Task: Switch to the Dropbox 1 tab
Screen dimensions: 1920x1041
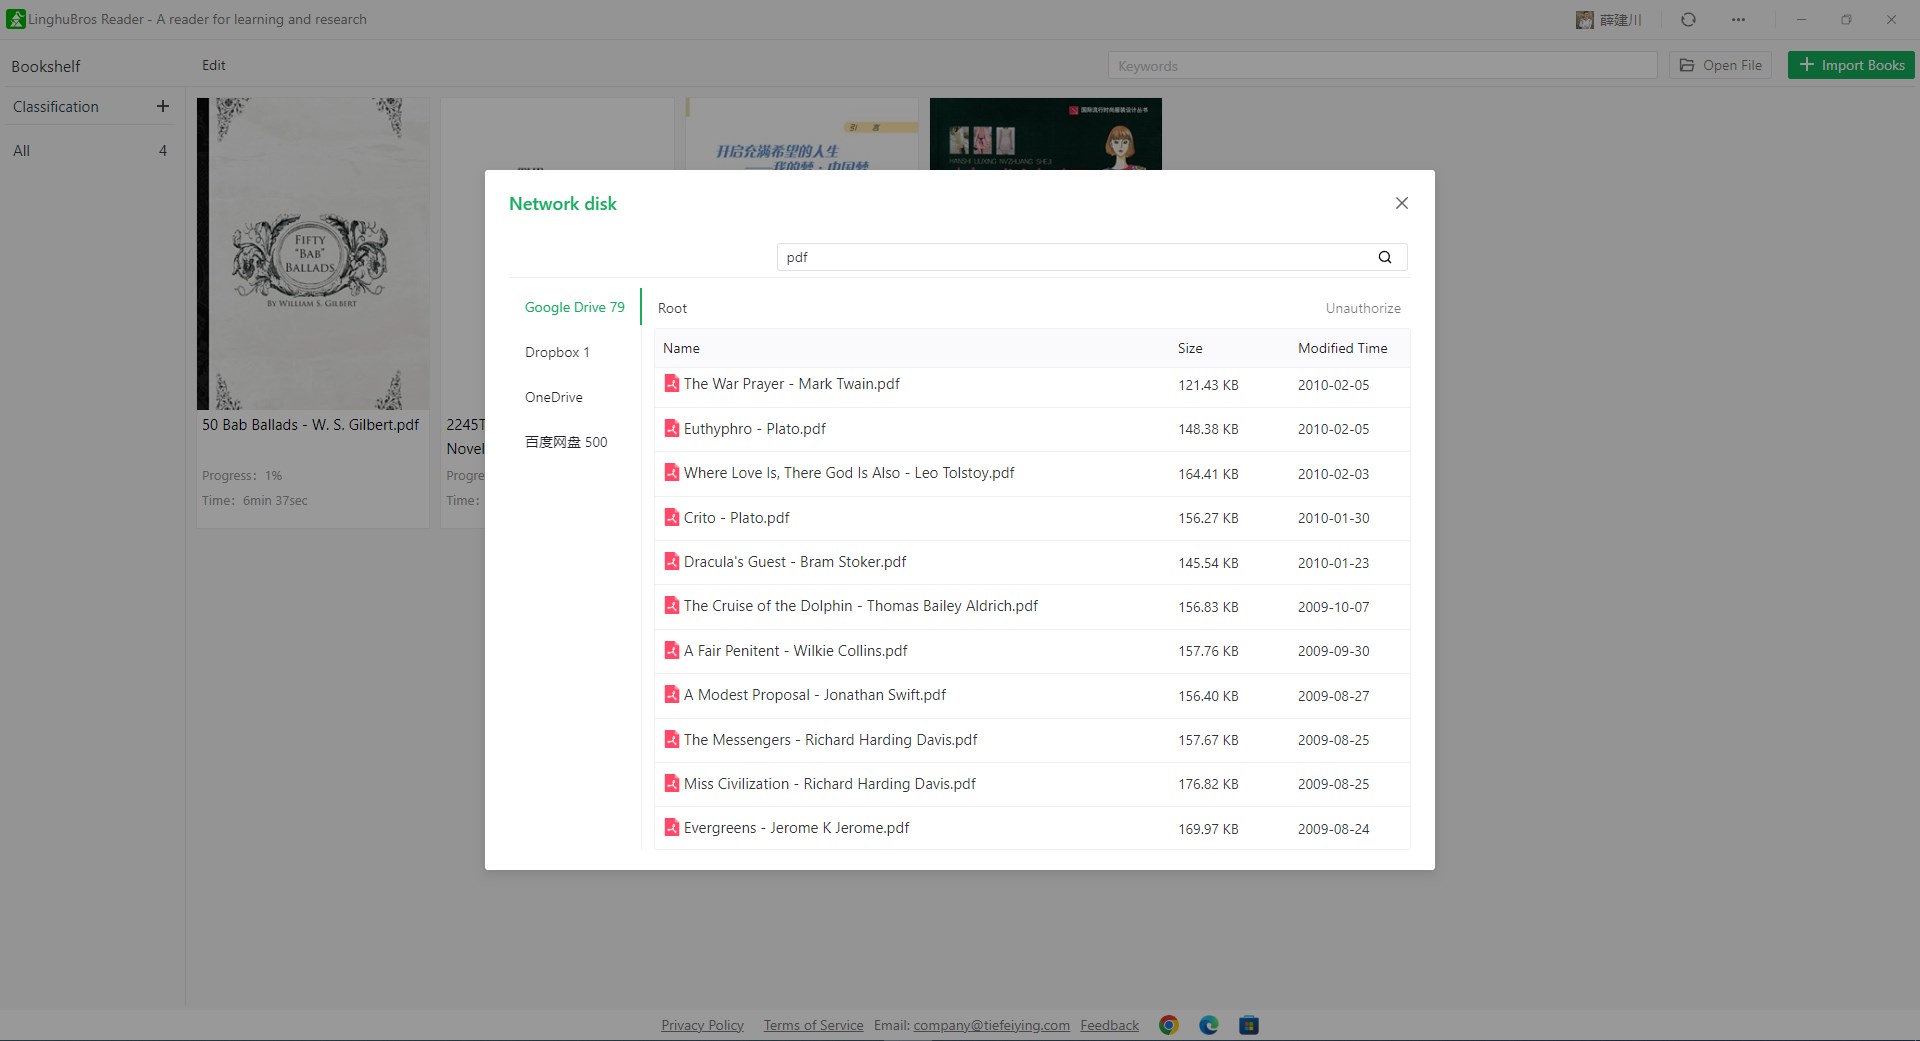Action: tap(557, 352)
